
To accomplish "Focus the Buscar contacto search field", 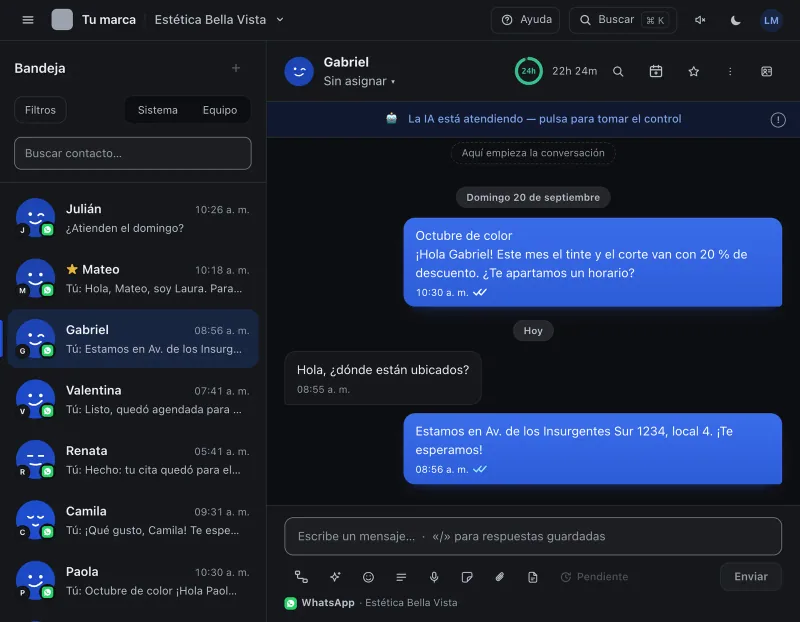I will tap(133, 153).
